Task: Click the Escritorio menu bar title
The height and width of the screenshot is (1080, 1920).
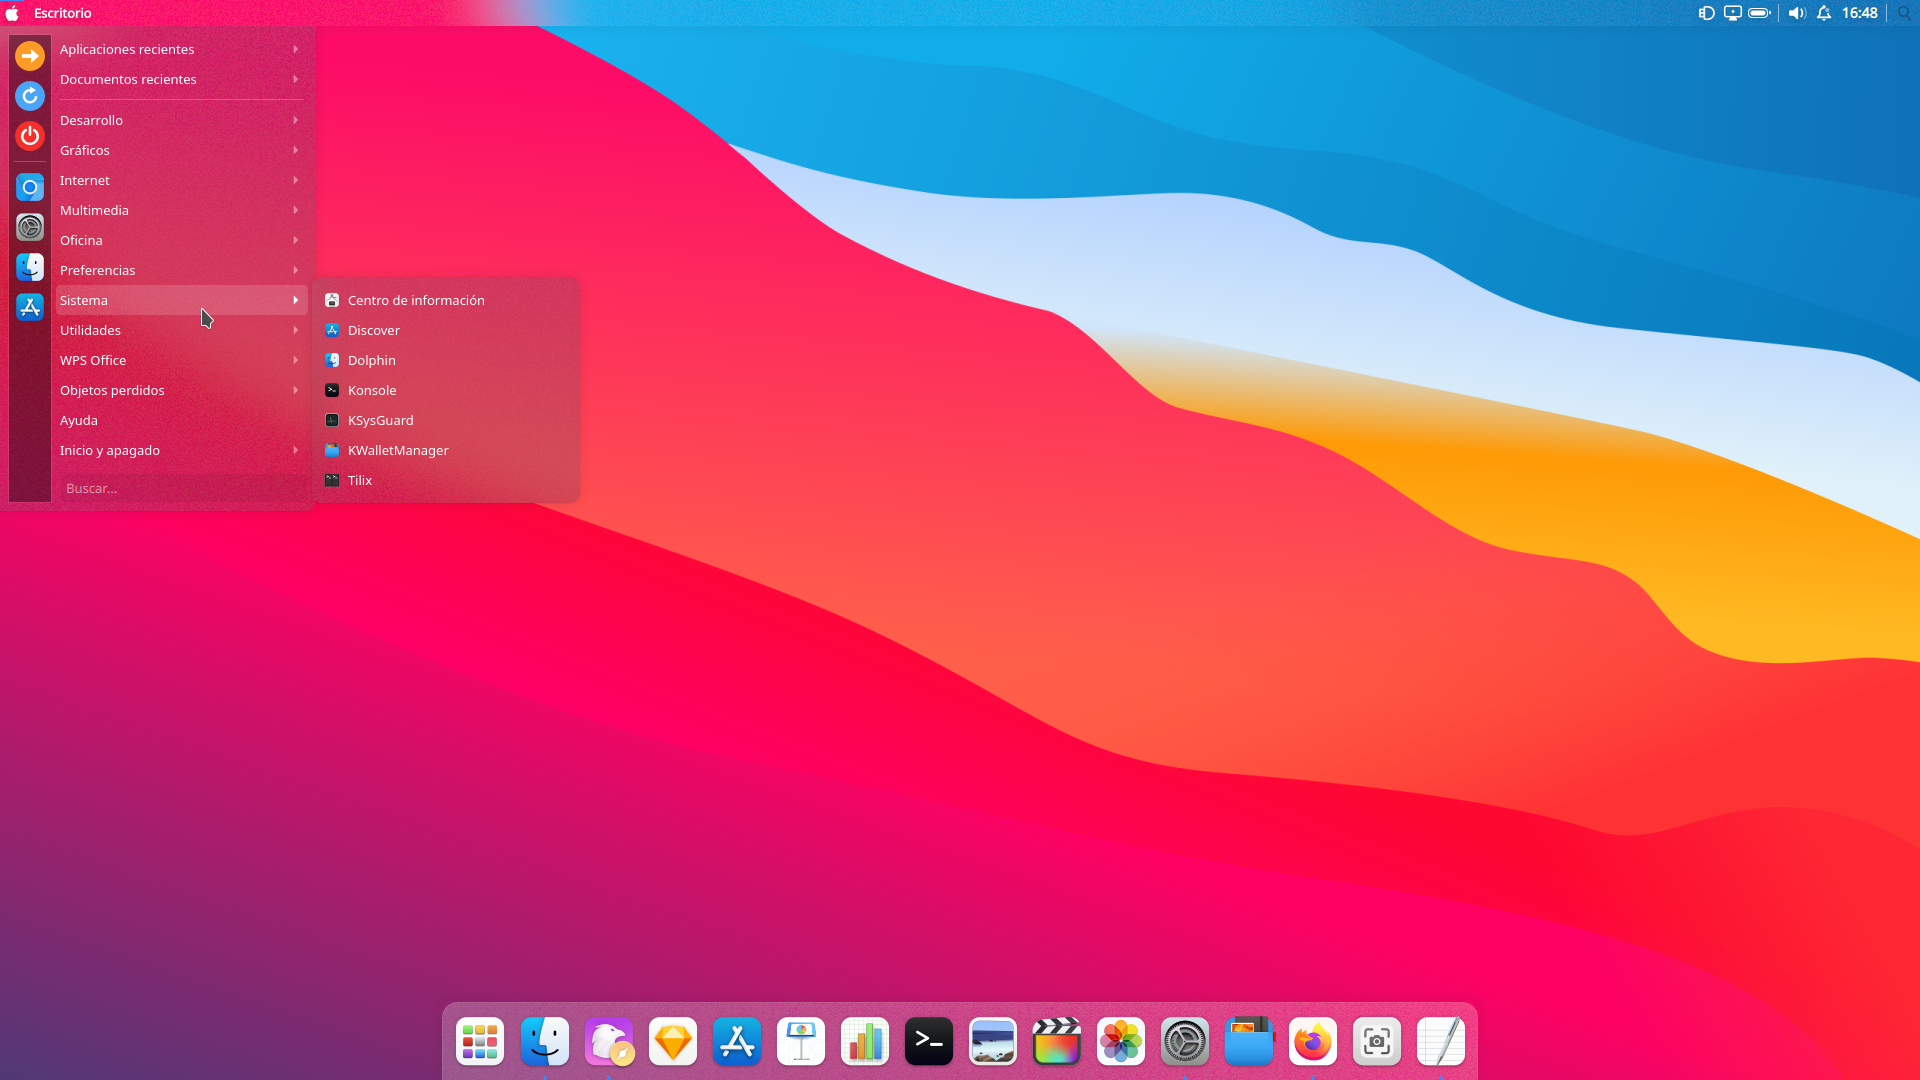Action: point(63,13)
